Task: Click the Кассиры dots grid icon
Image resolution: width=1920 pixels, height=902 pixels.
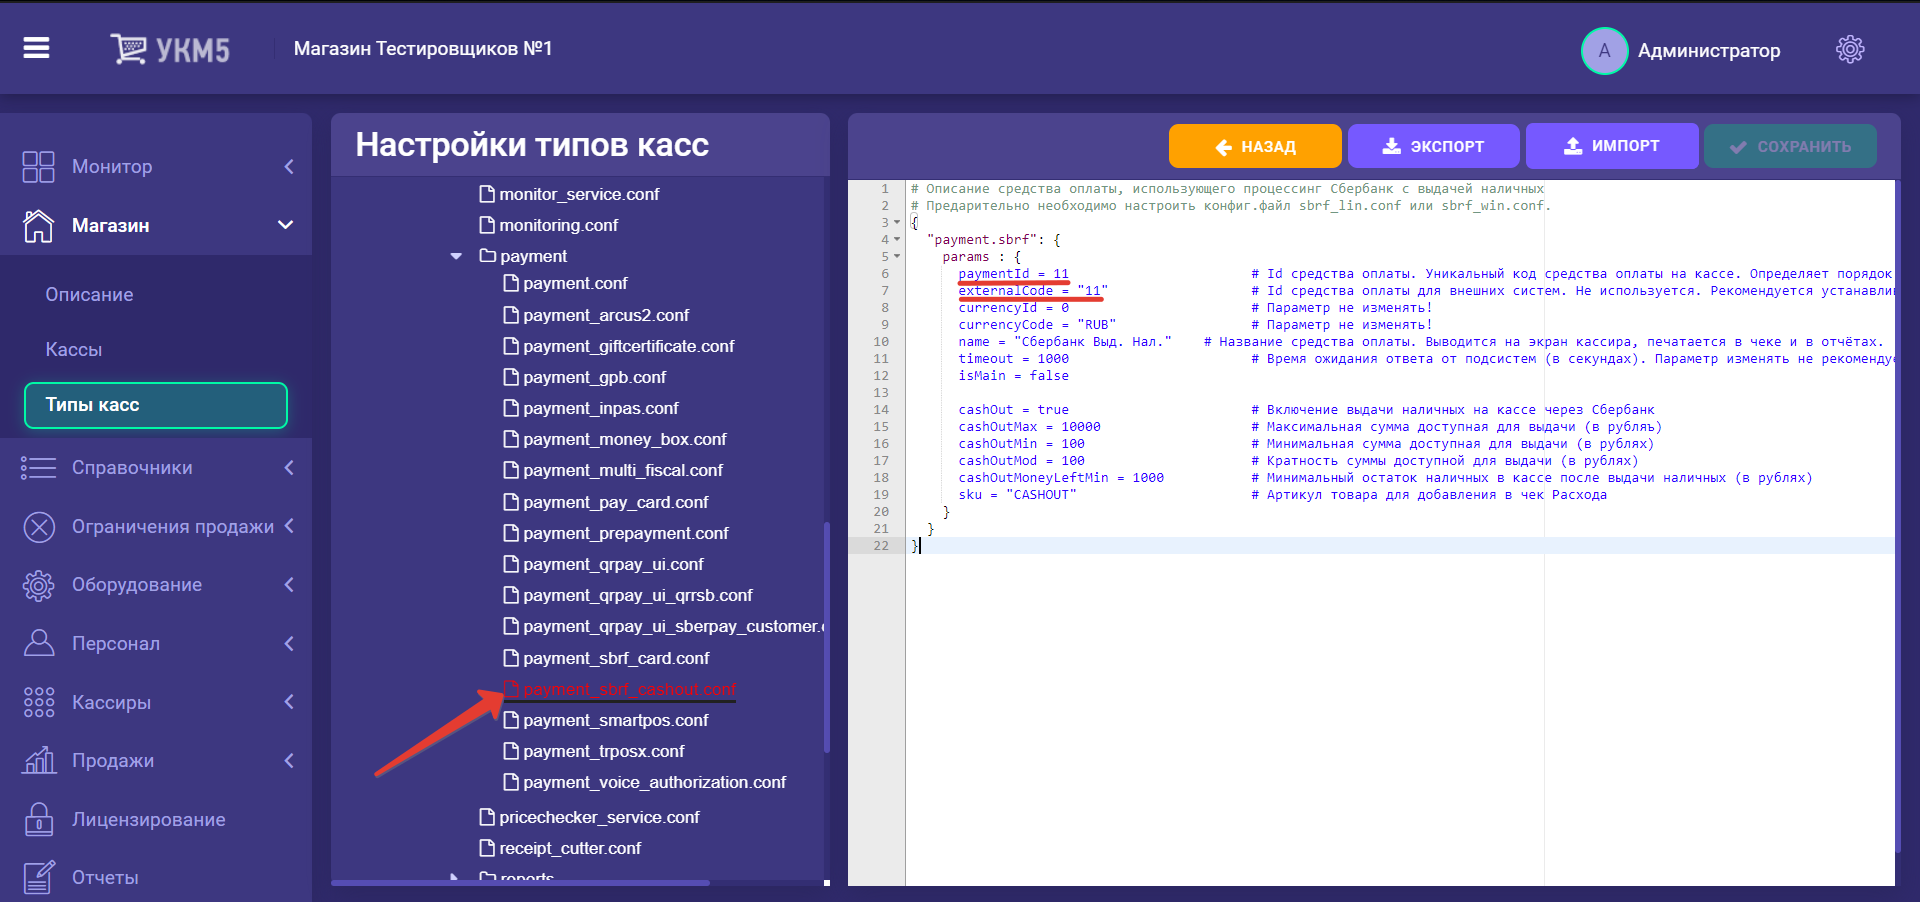Action: point(39,702)
